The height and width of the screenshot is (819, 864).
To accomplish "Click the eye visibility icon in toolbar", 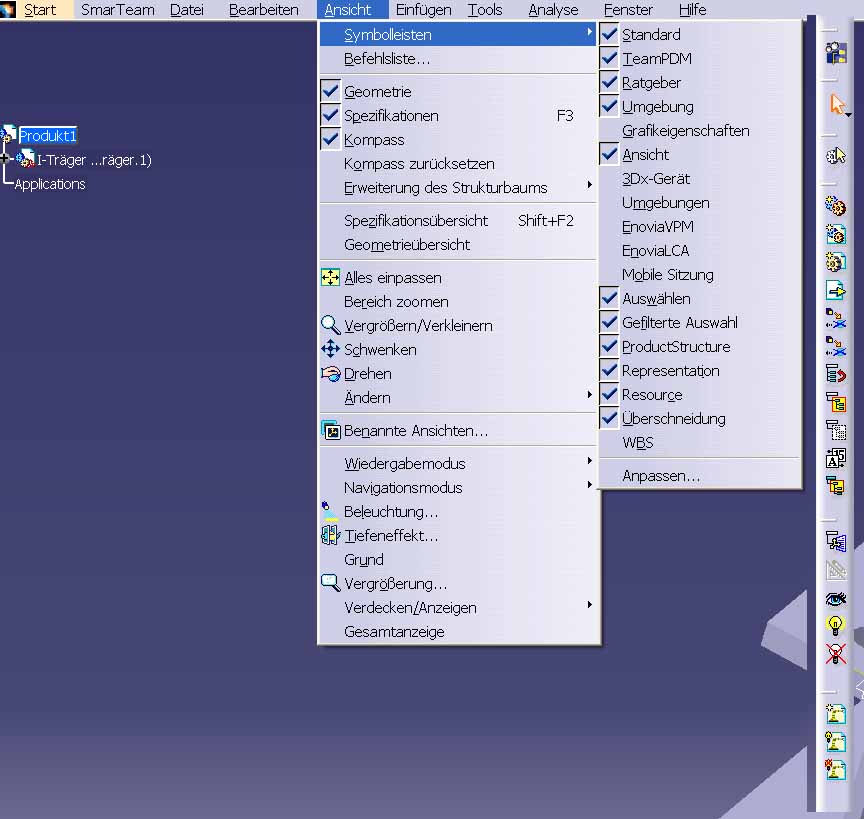I will point(836,599).
